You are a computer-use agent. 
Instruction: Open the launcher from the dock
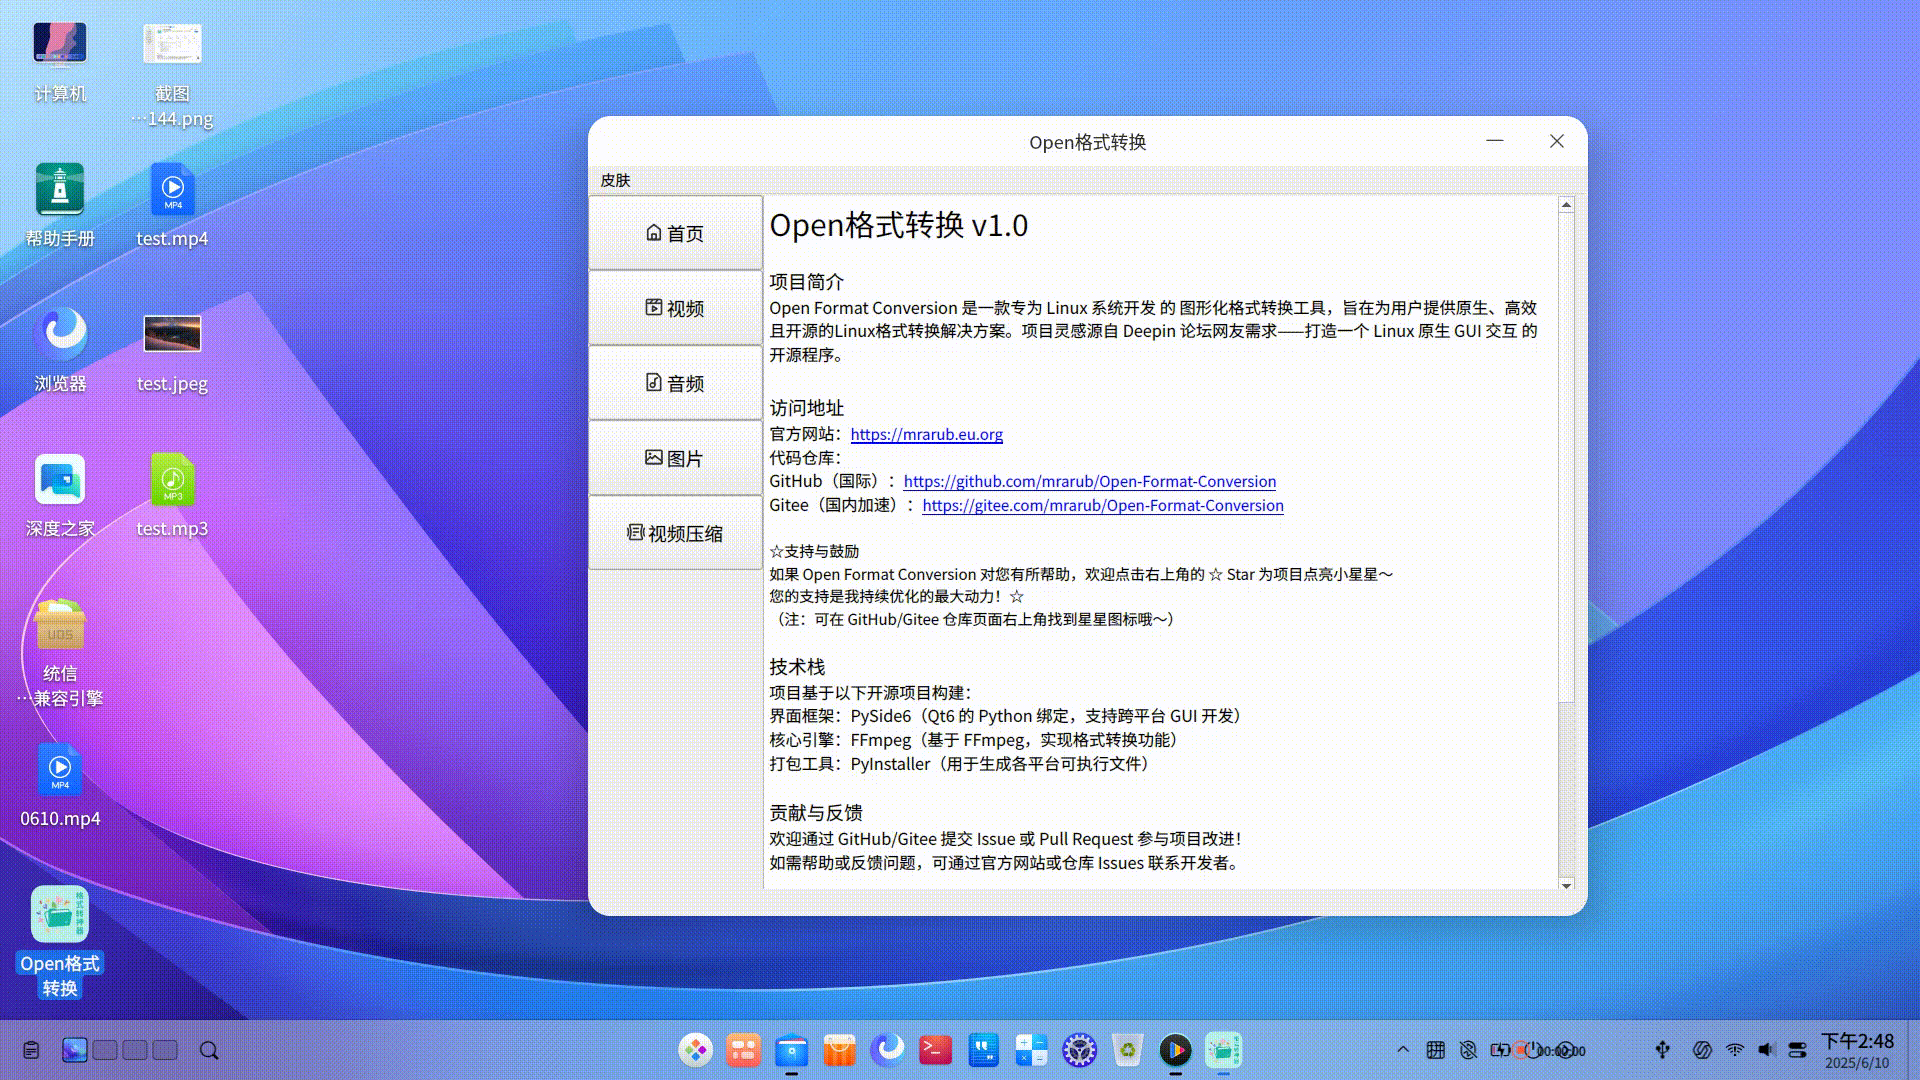(x=696, y=1050)
